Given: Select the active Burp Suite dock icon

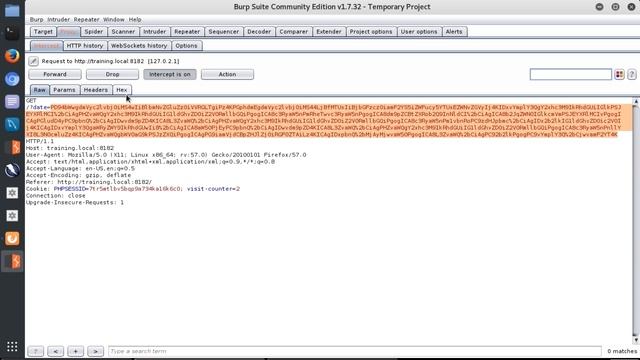Looking at the screenshot, I should (12, 261).
